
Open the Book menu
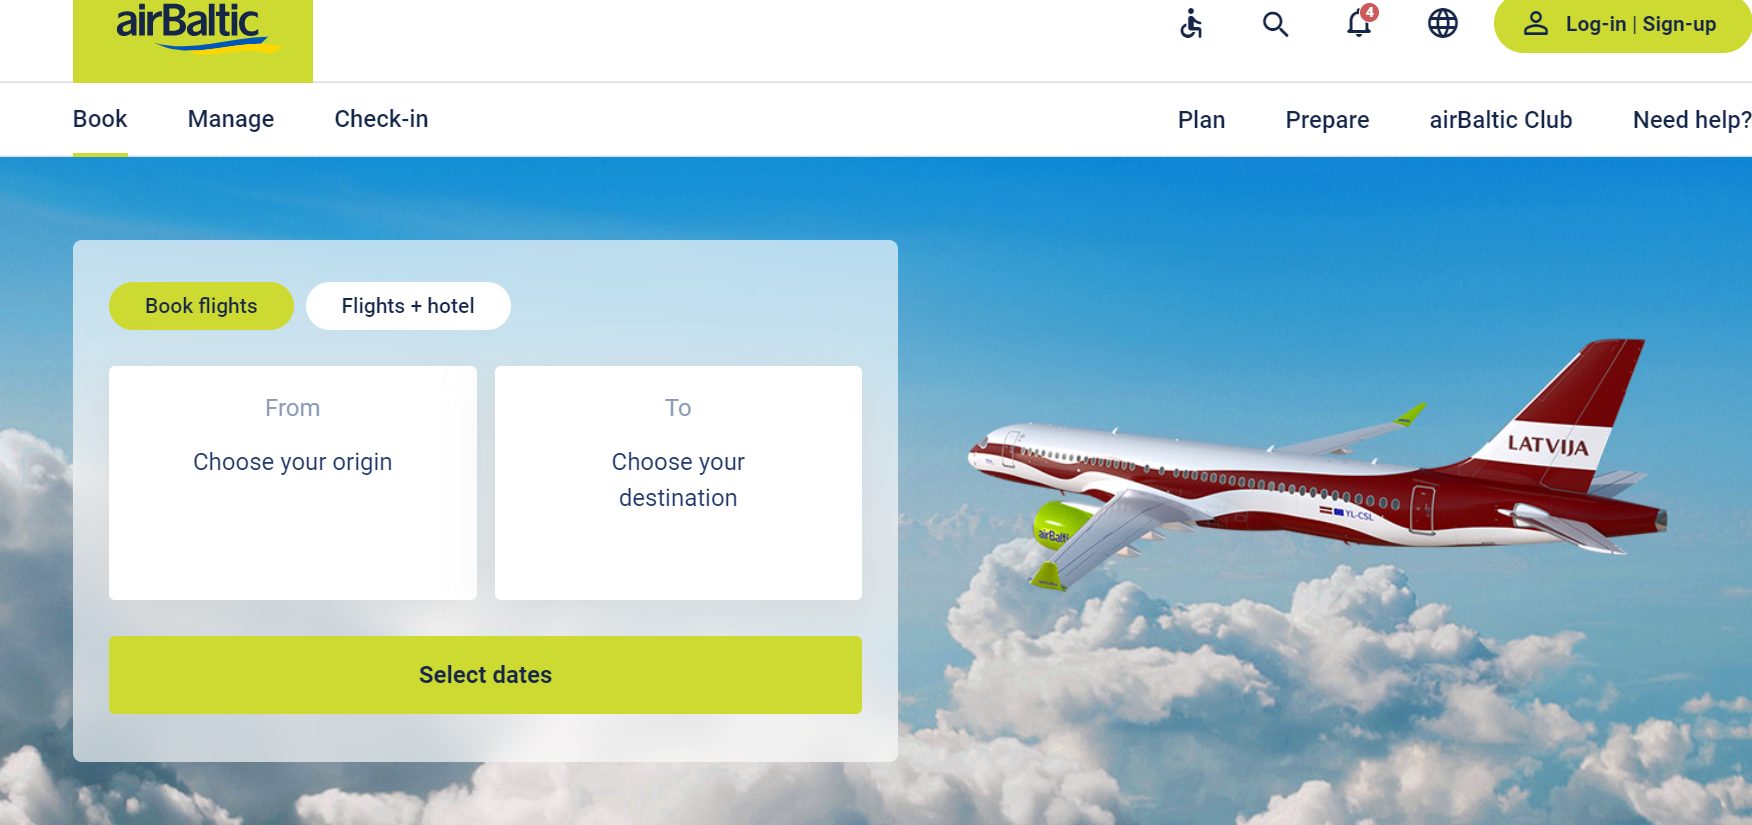click(100, 119)
